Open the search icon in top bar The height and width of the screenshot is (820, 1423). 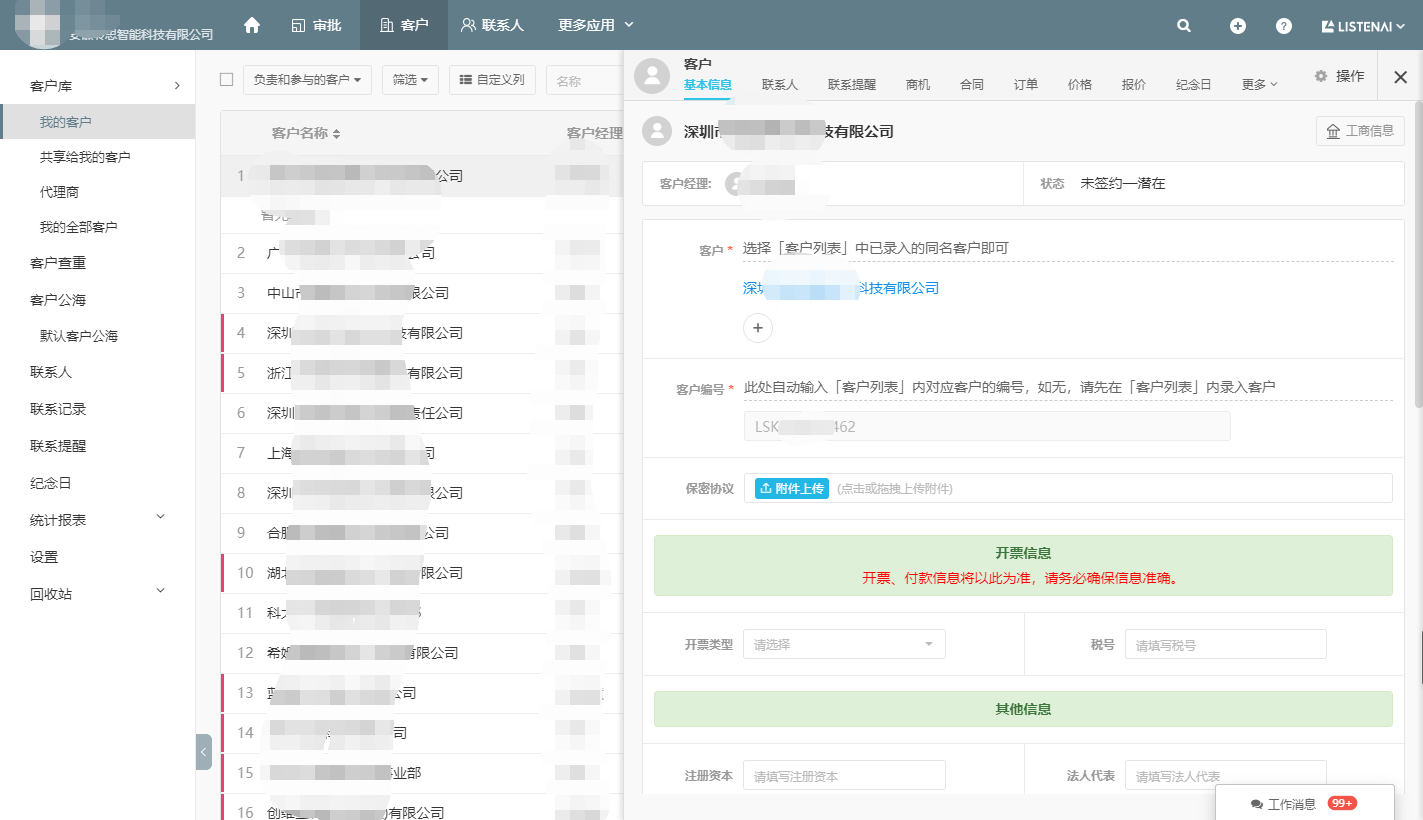1184,26
